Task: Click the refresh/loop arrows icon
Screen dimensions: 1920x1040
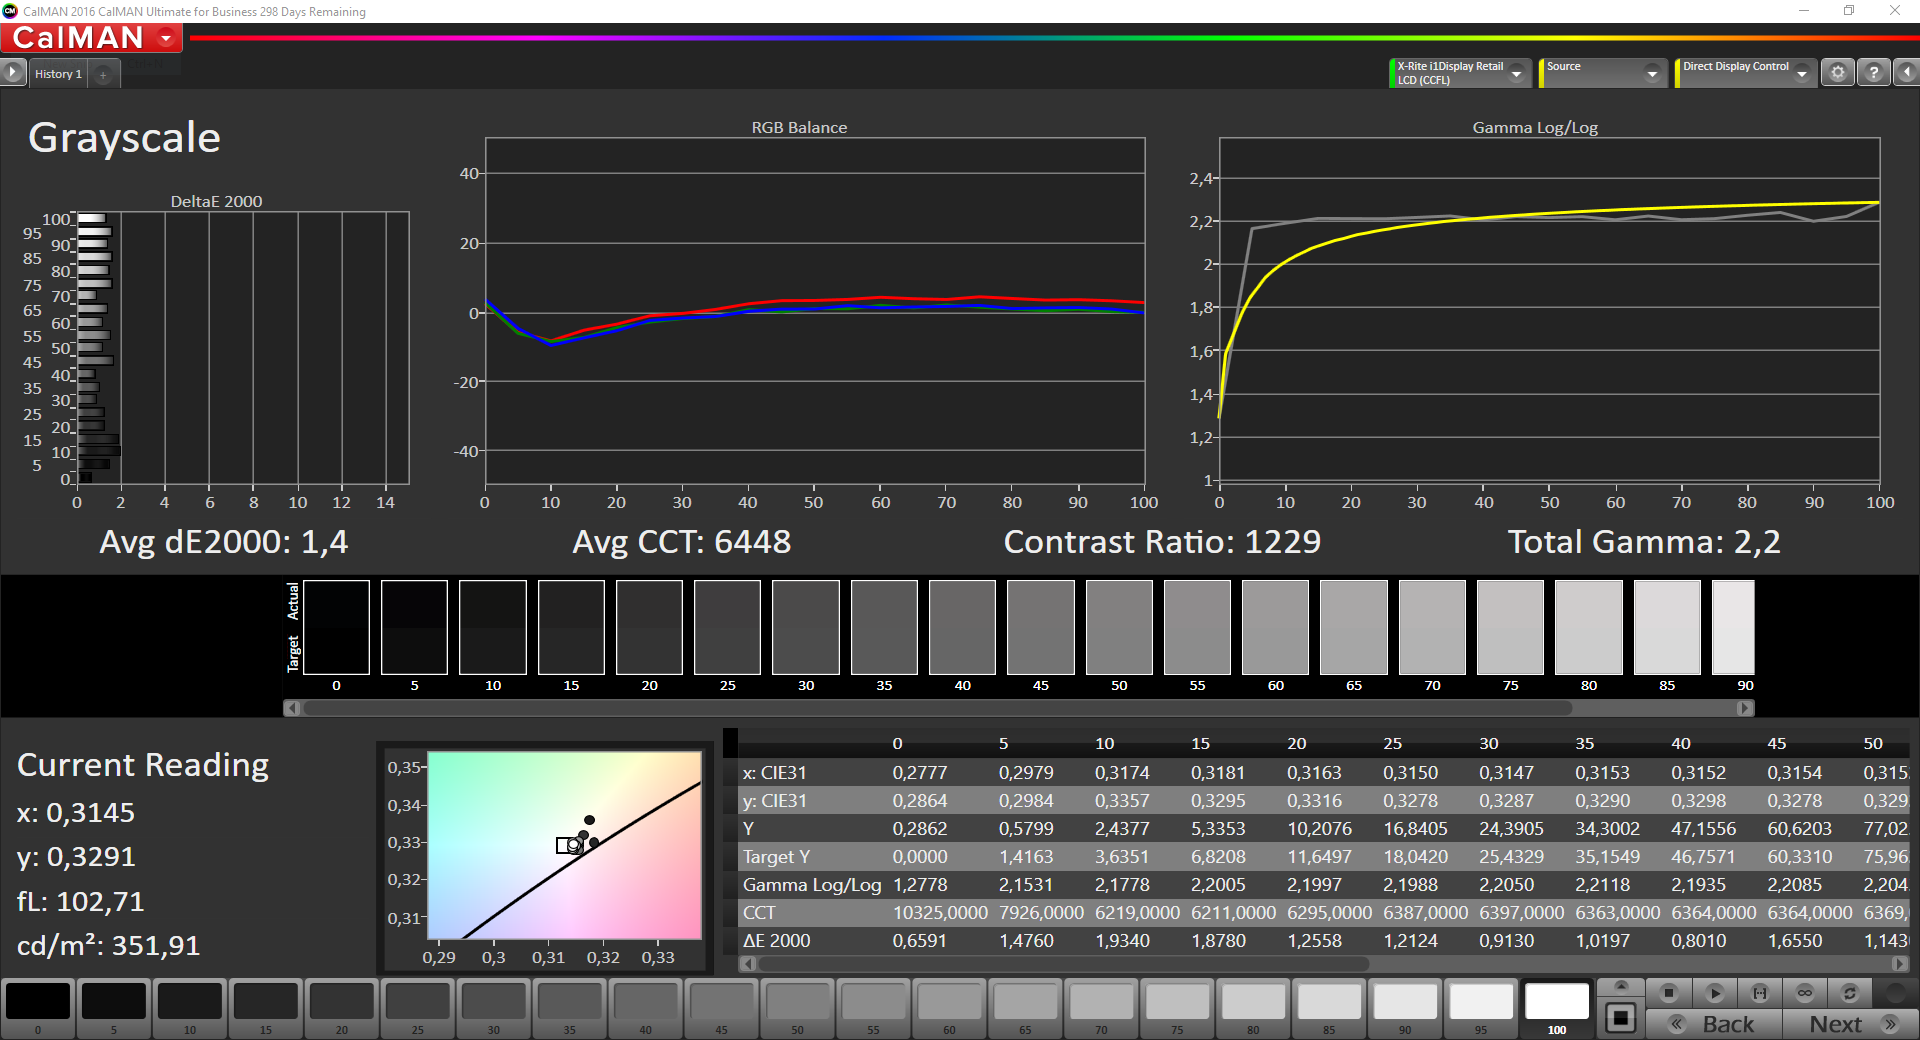Action: pos(1850,993)
